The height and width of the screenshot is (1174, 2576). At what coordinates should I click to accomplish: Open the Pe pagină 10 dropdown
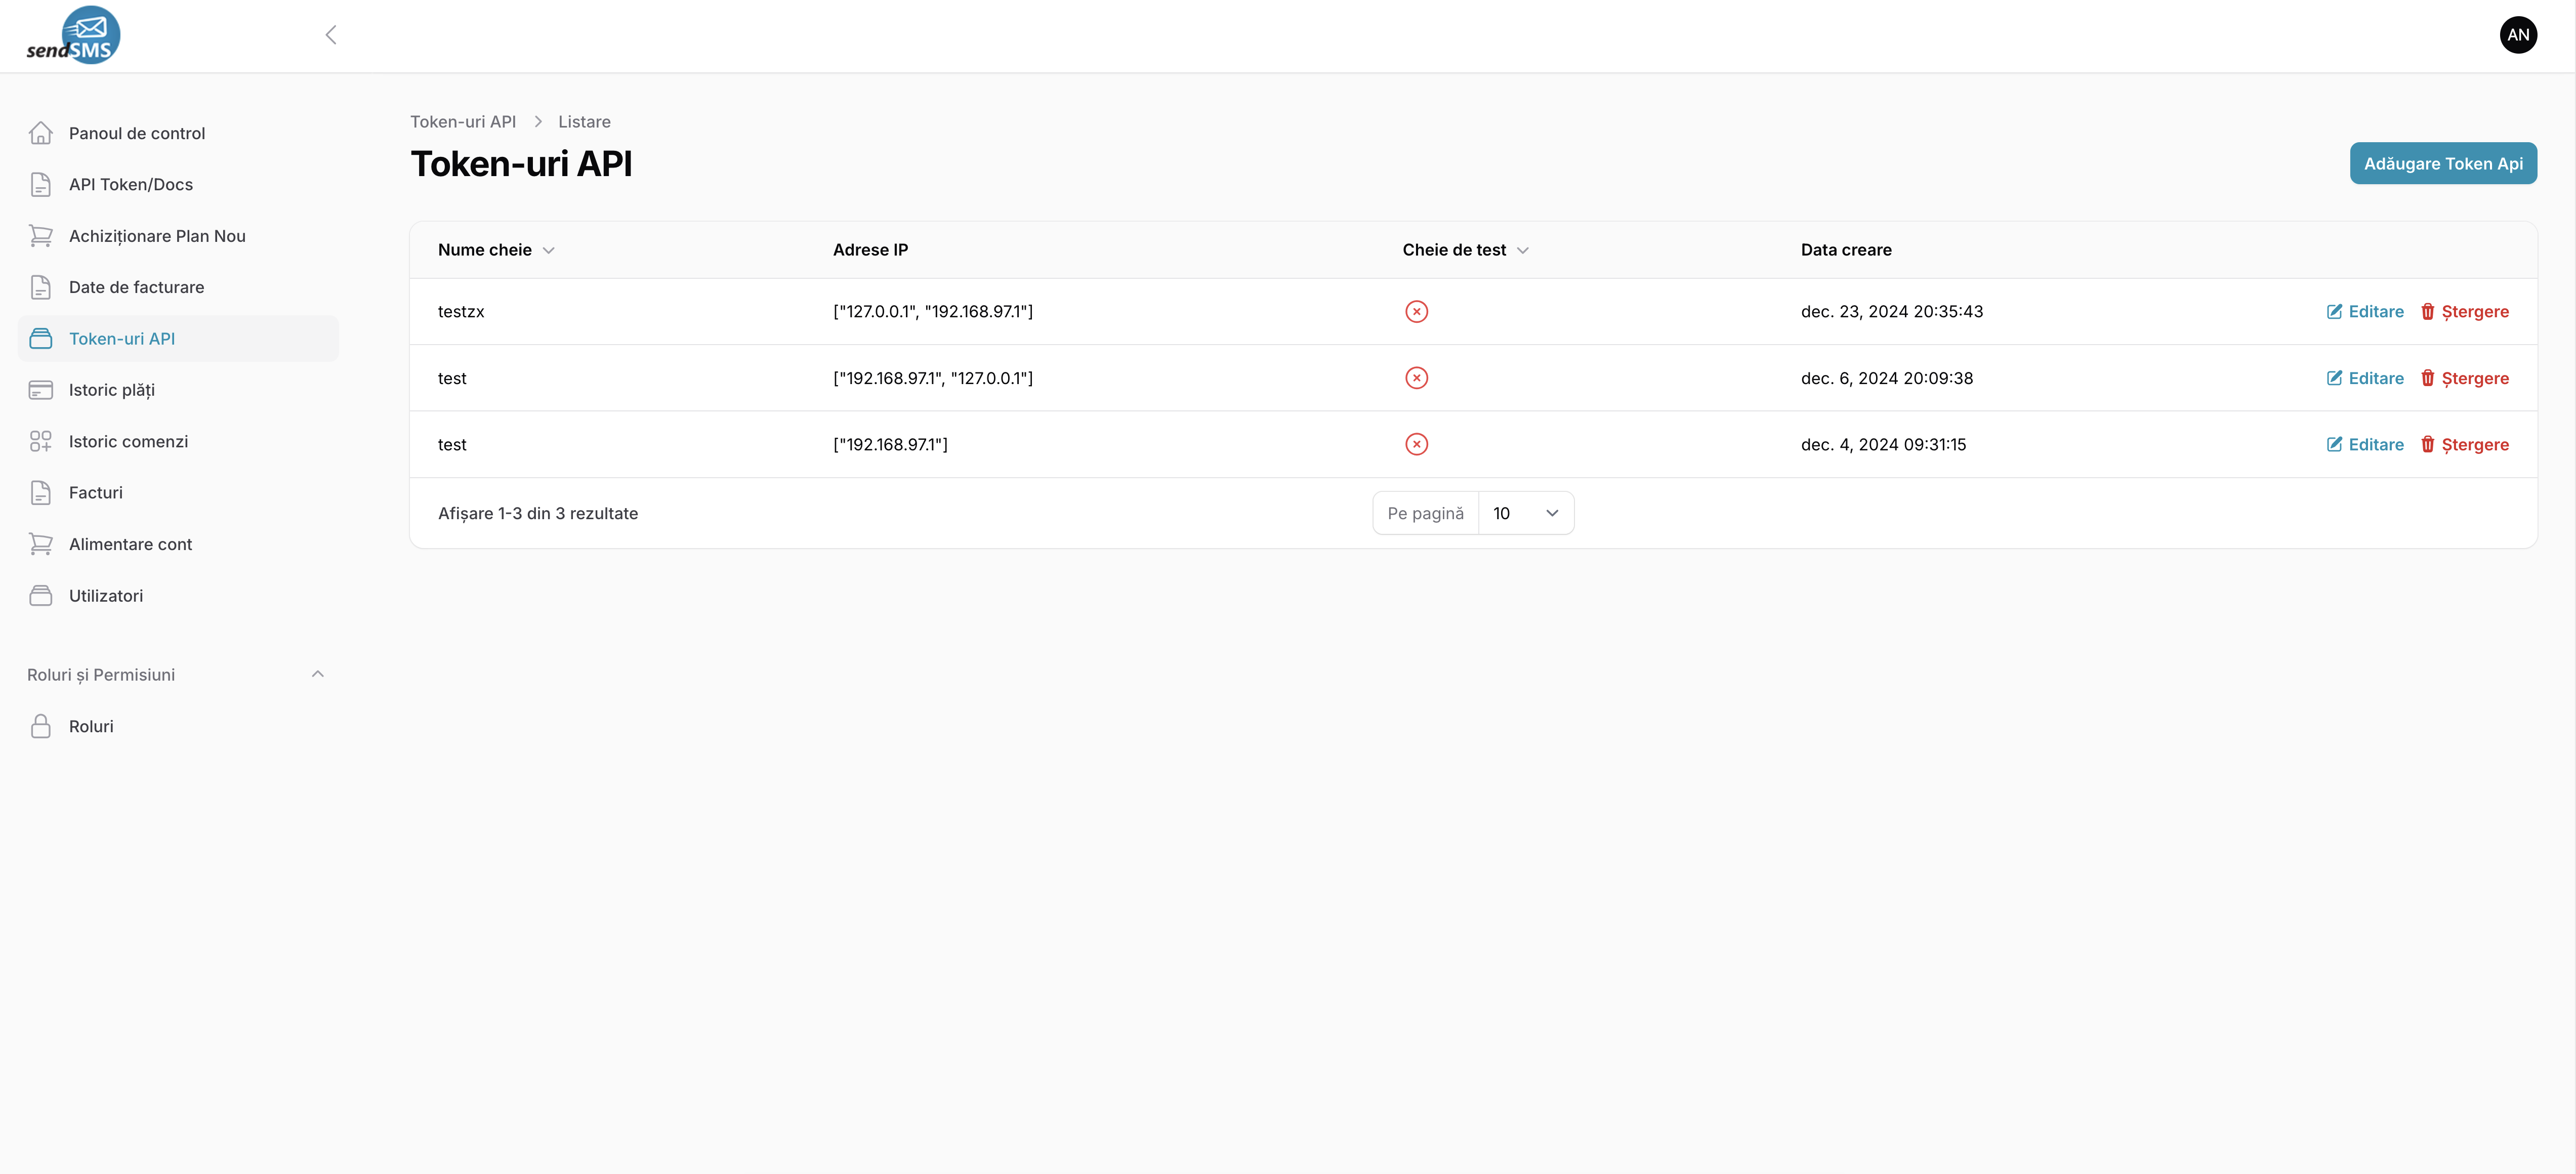pos(1525,513)
